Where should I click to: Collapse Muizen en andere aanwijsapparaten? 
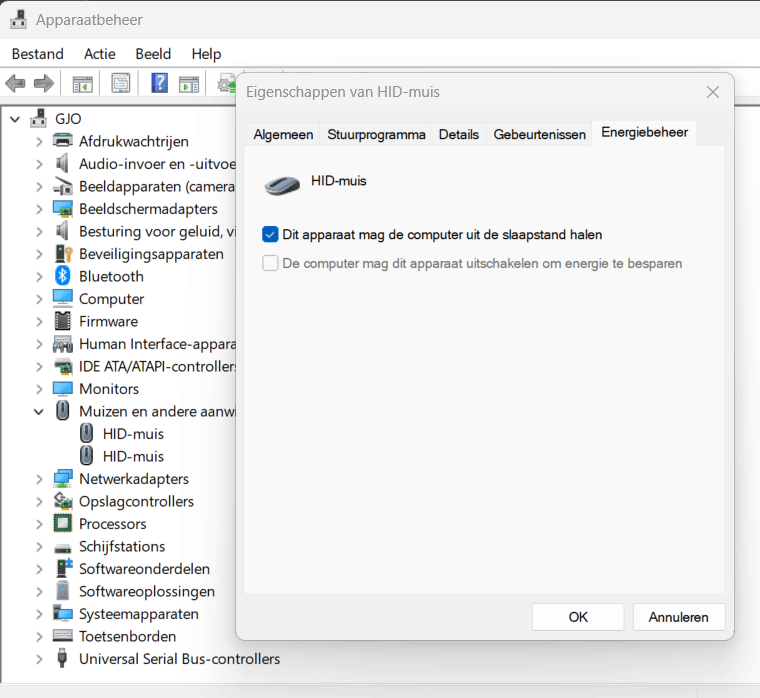[39, 412]
